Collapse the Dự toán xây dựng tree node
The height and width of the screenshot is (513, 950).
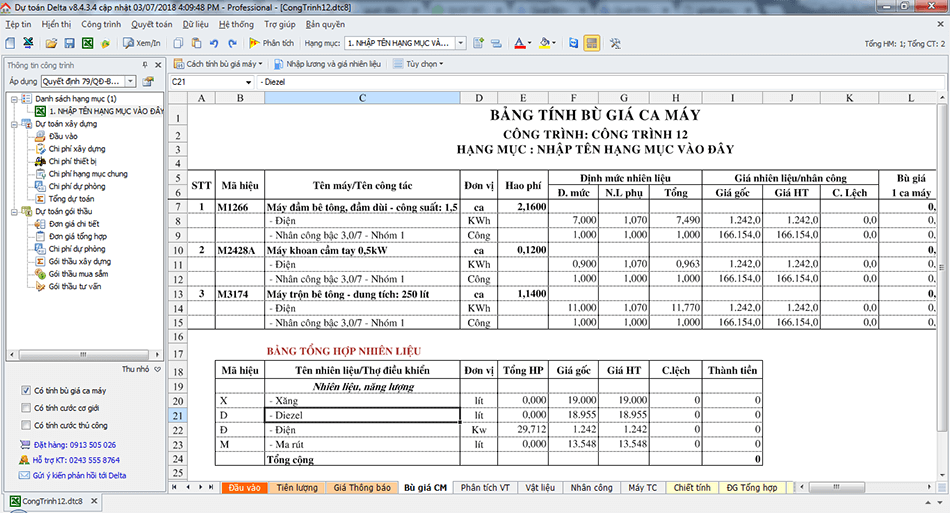pyautogui.click(x=12, y=124)
